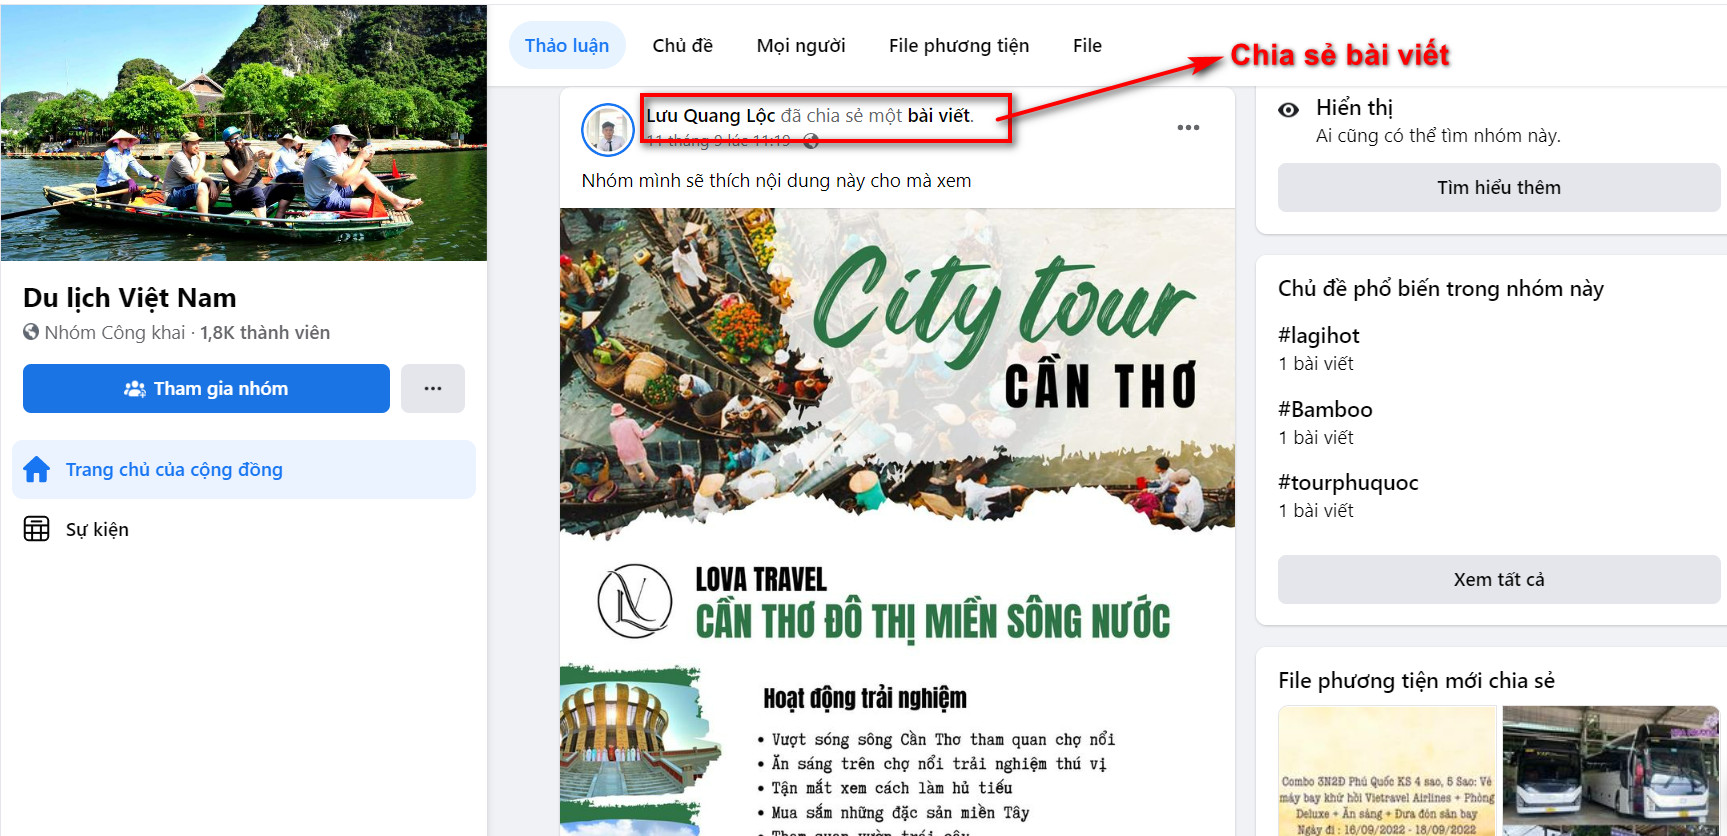The image size is (1727, 836).
Task: Select Trang chủ của cộng đồng
Action: pyautogui.click(x=244, y=470)
